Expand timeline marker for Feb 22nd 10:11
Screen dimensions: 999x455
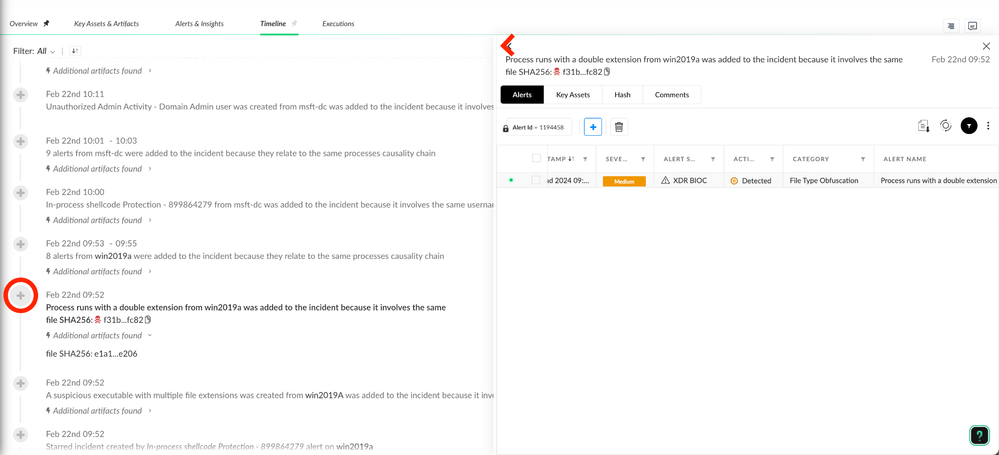tap(20, 94)
